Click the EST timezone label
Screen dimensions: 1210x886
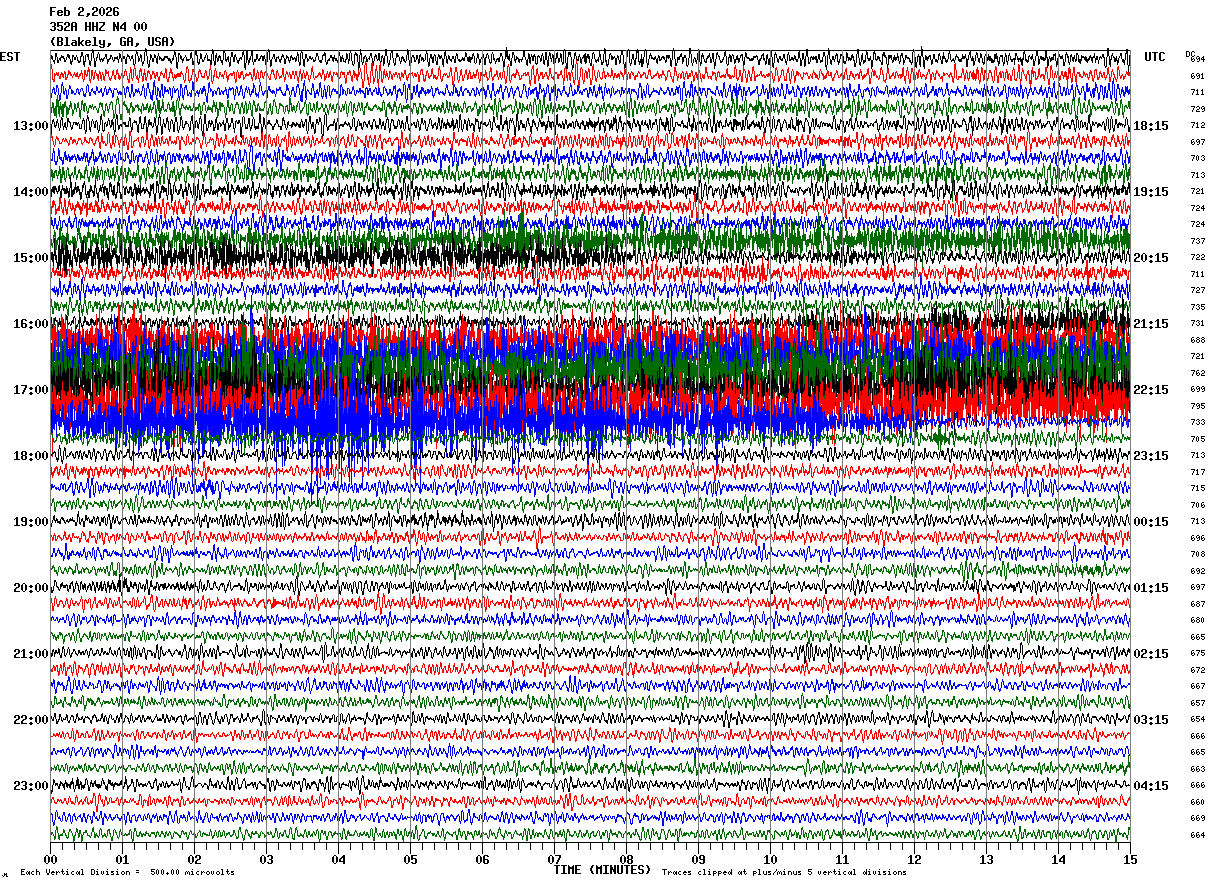10,57
